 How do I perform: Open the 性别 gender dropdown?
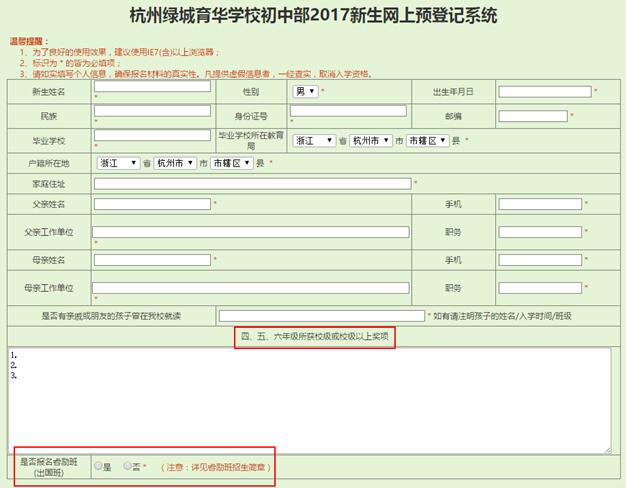click(x=305, y=91)
